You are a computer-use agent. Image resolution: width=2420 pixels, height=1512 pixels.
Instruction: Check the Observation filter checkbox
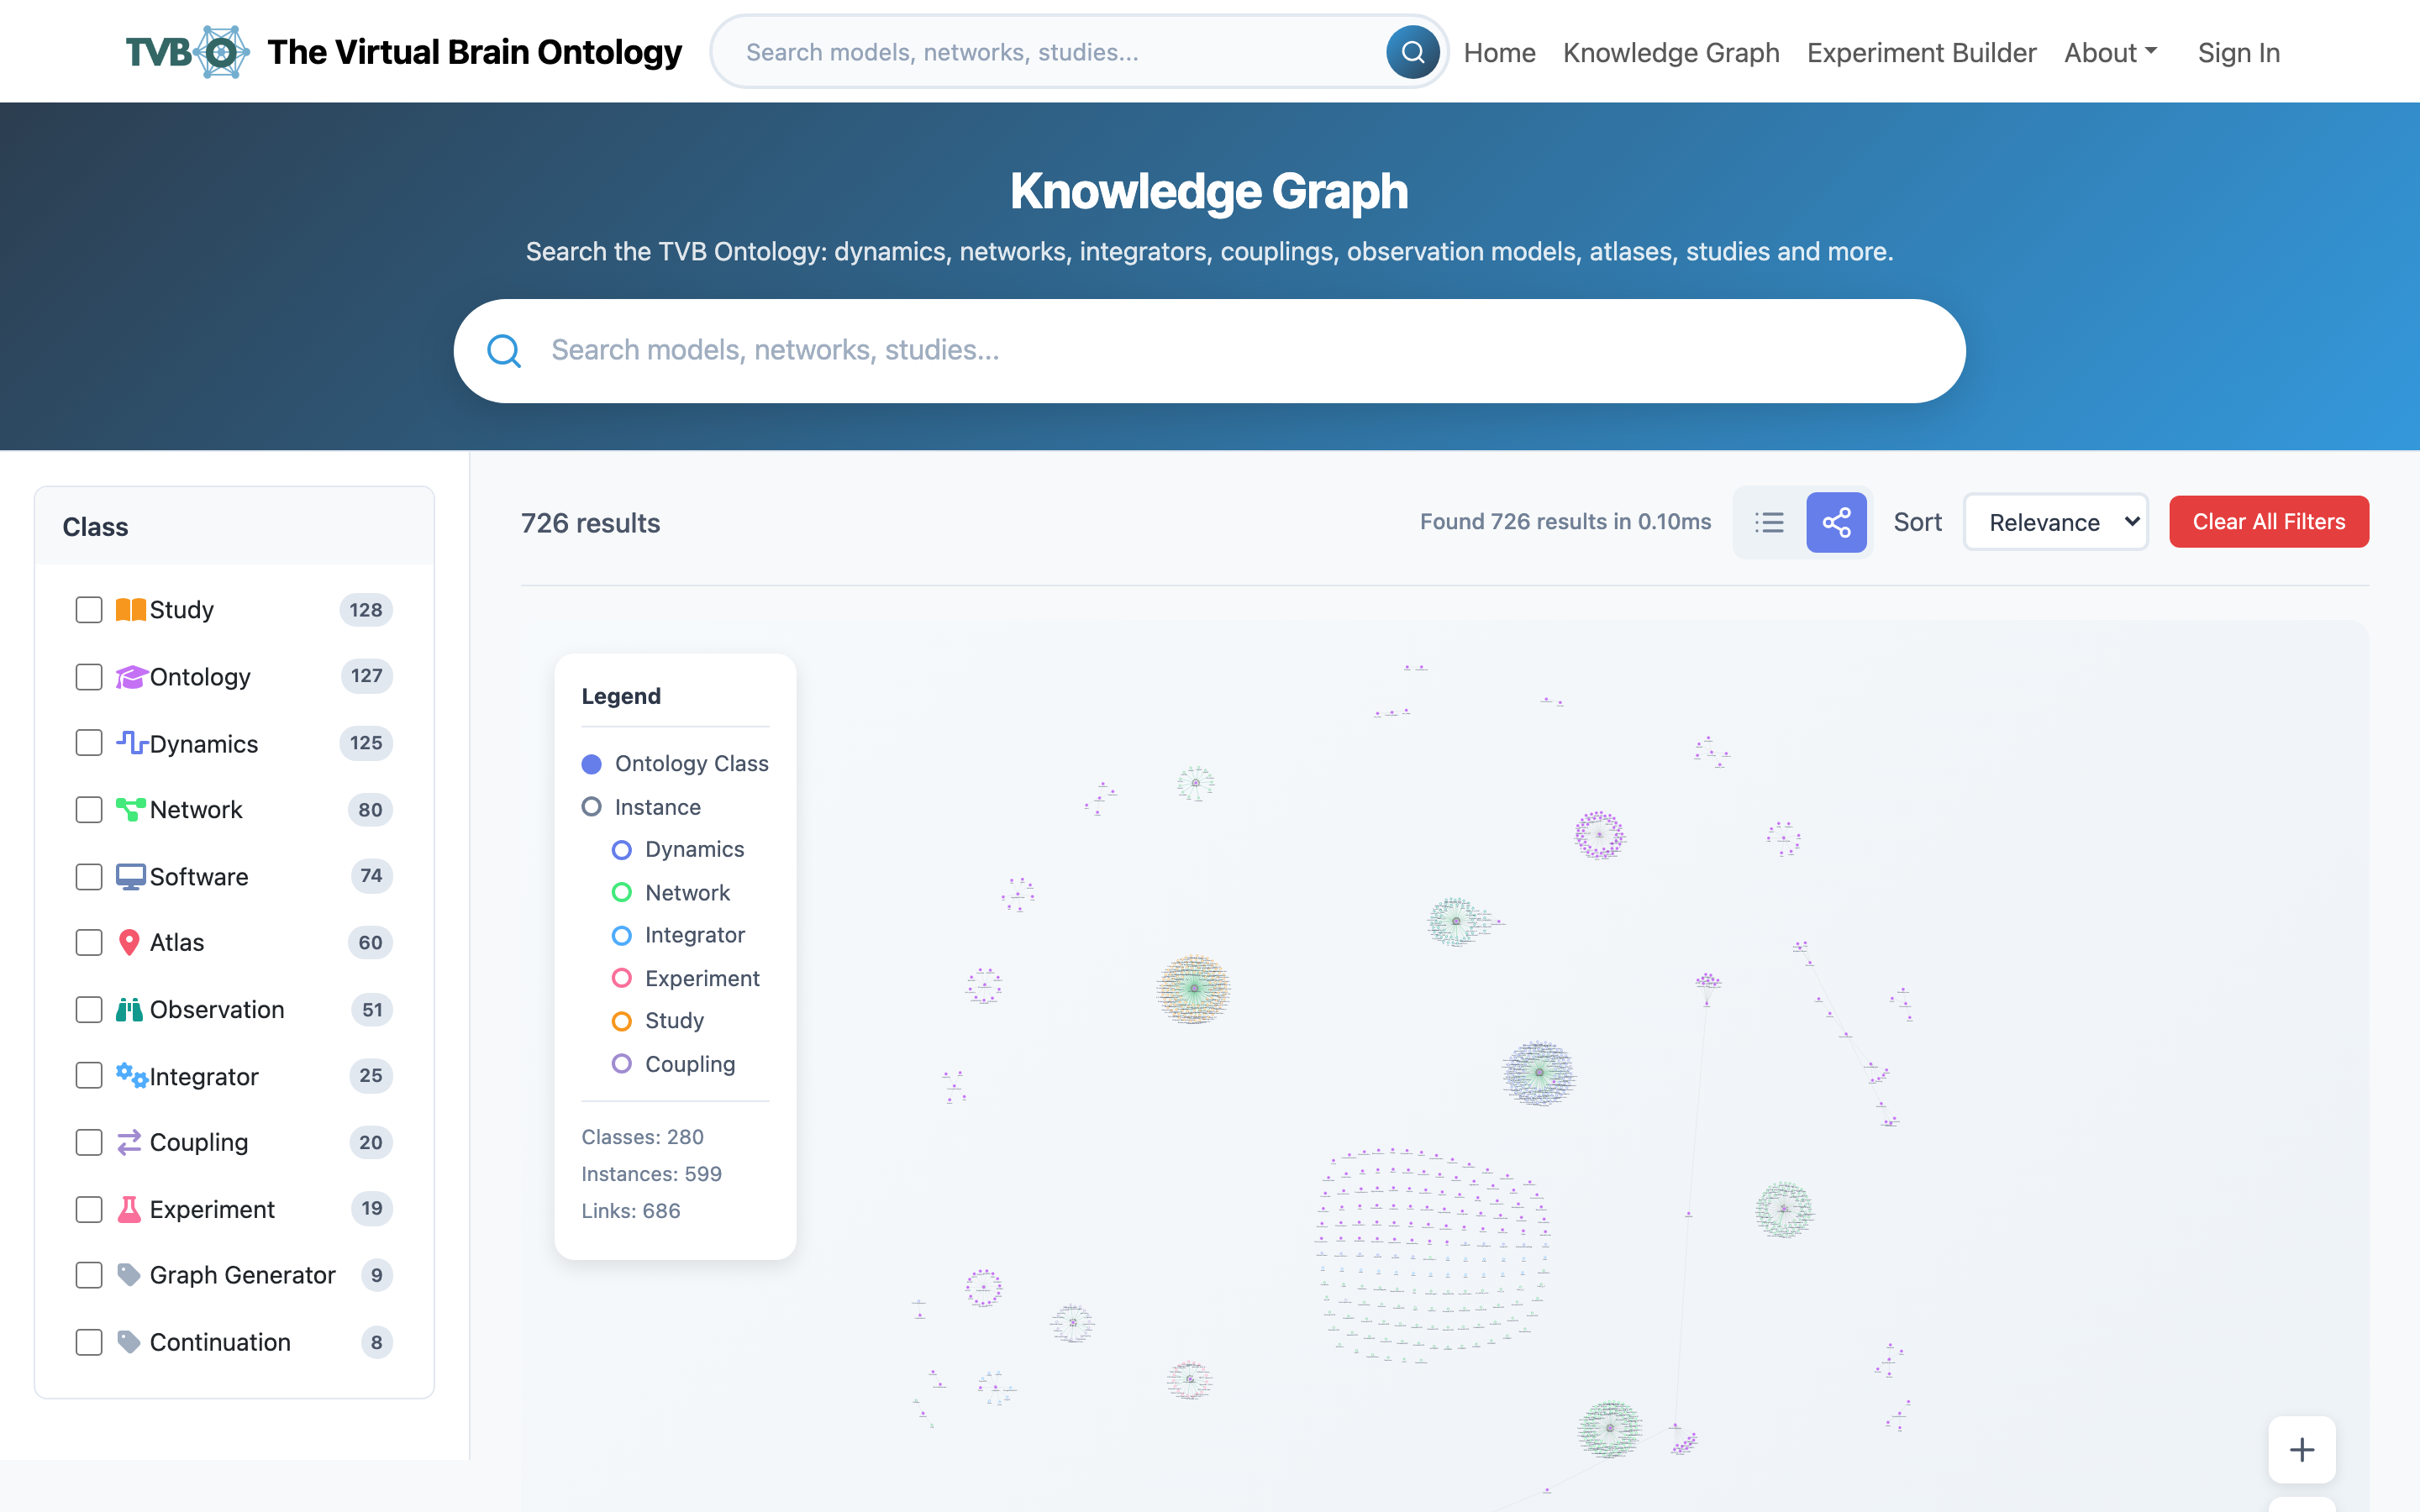(x=89, y=1010)
